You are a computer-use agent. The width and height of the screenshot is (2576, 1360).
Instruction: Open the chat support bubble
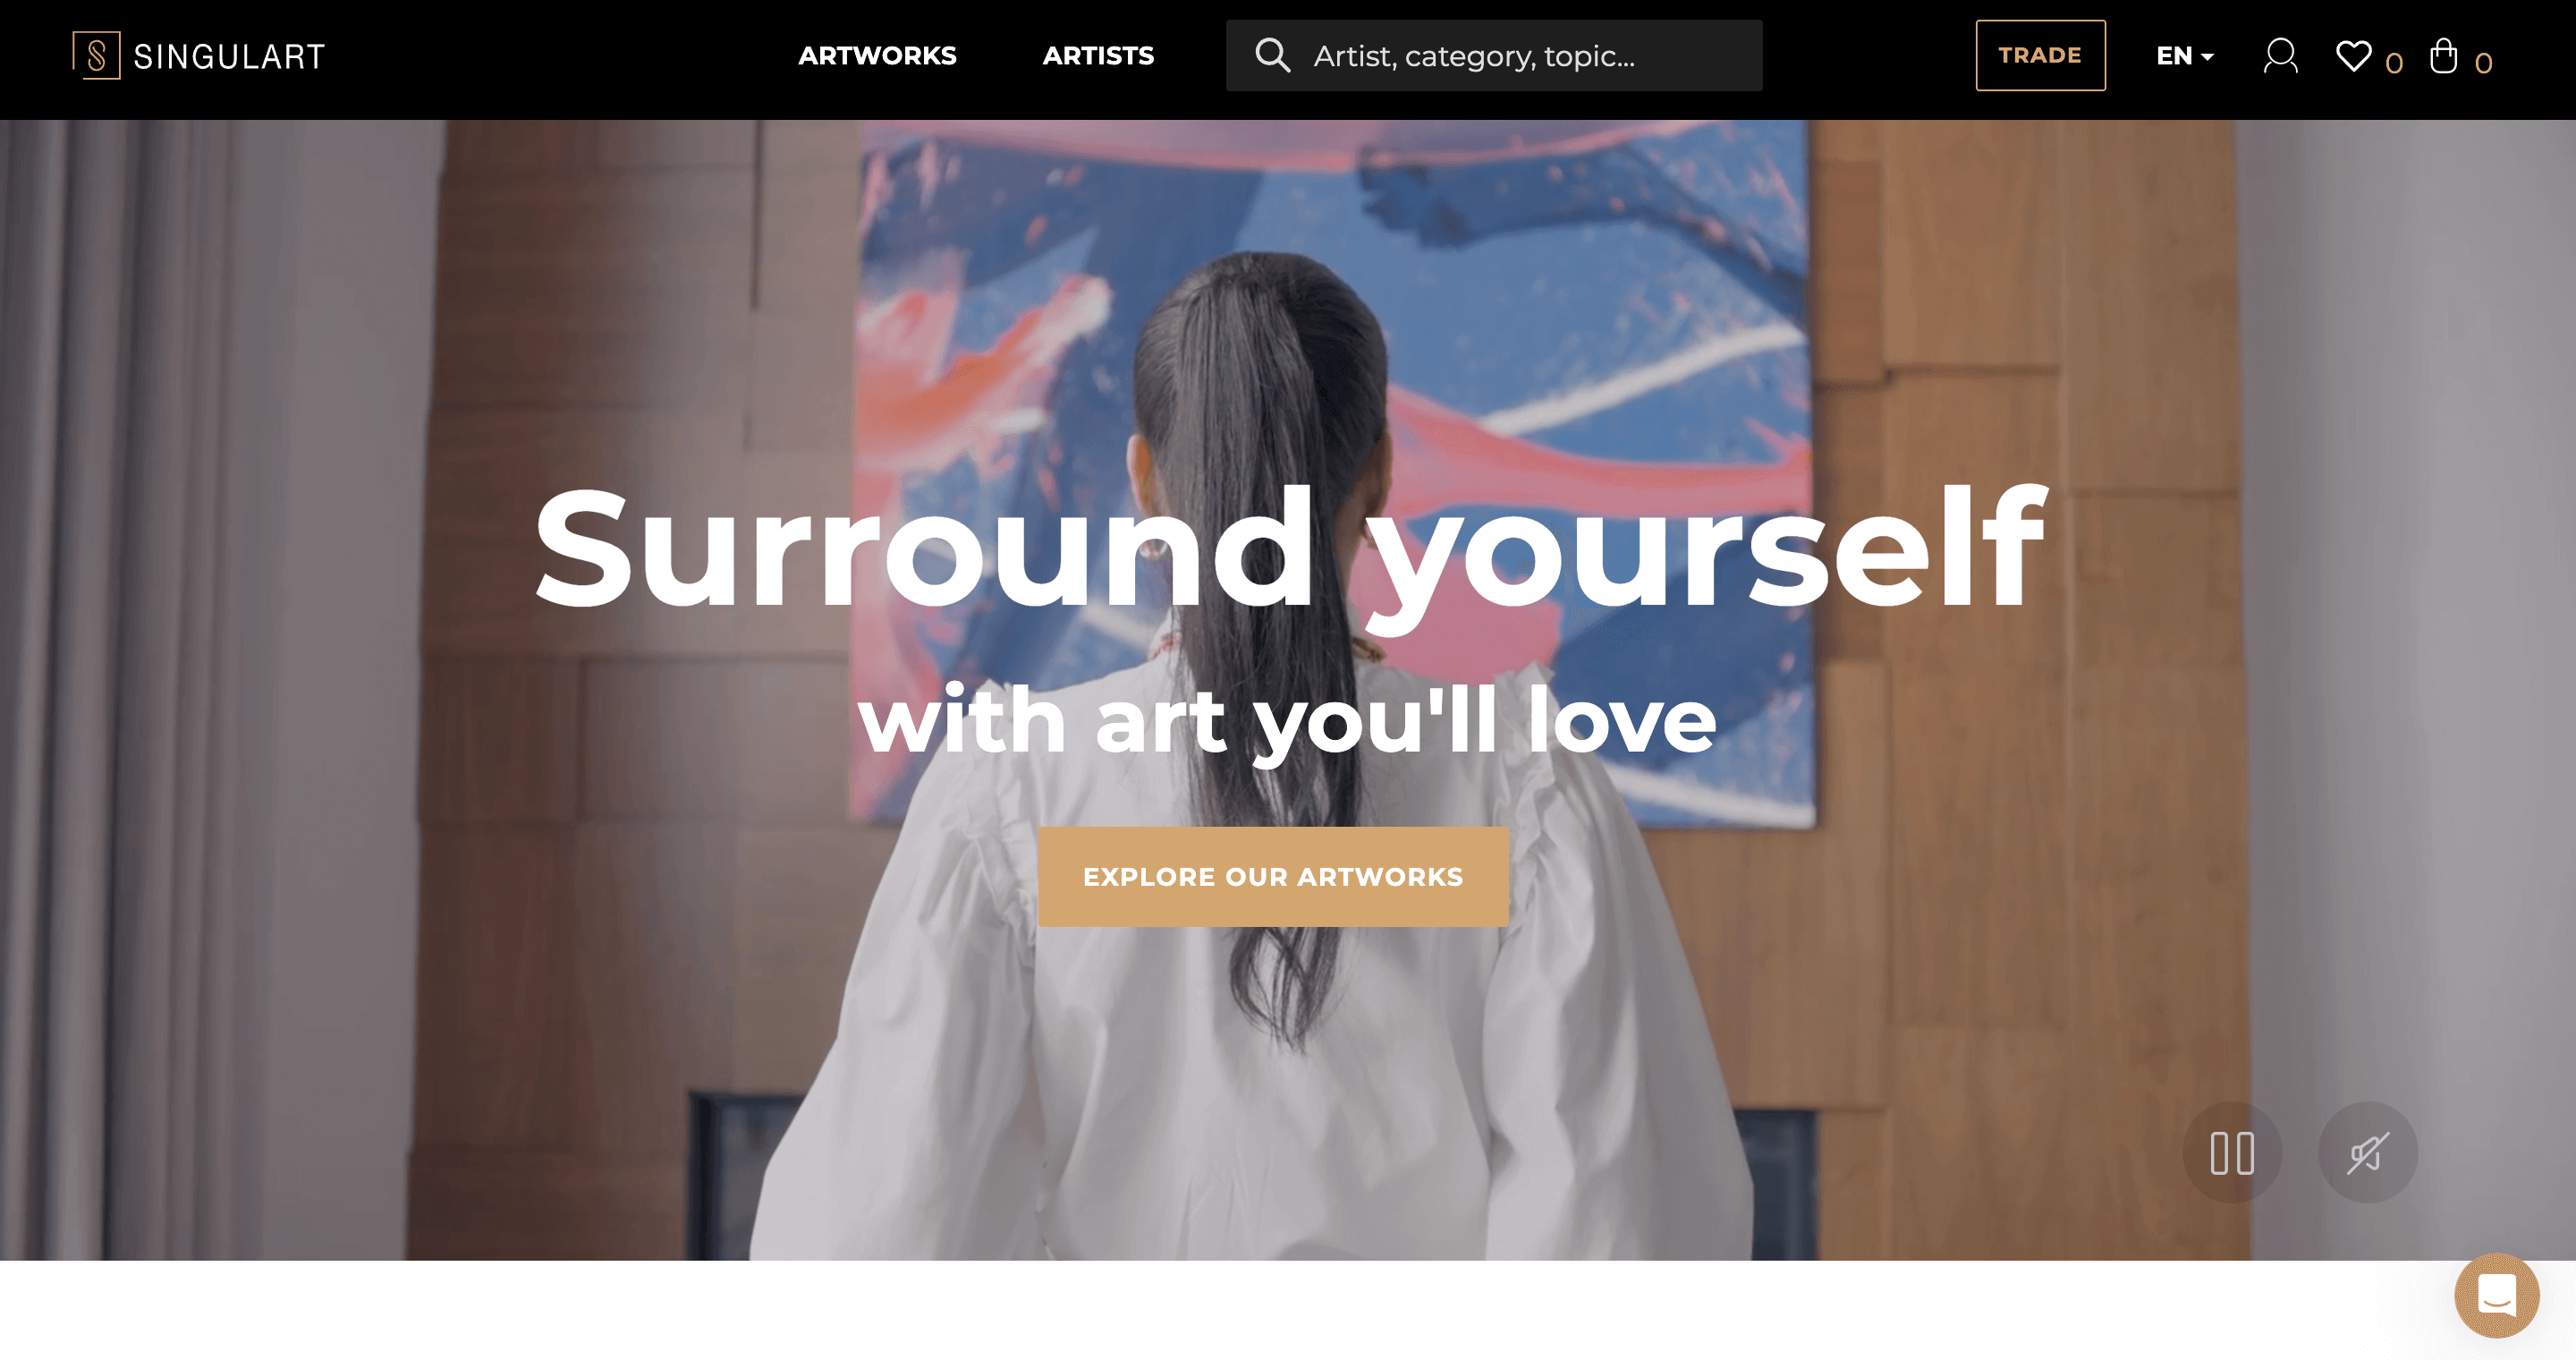click(x=2496, y=1294)
